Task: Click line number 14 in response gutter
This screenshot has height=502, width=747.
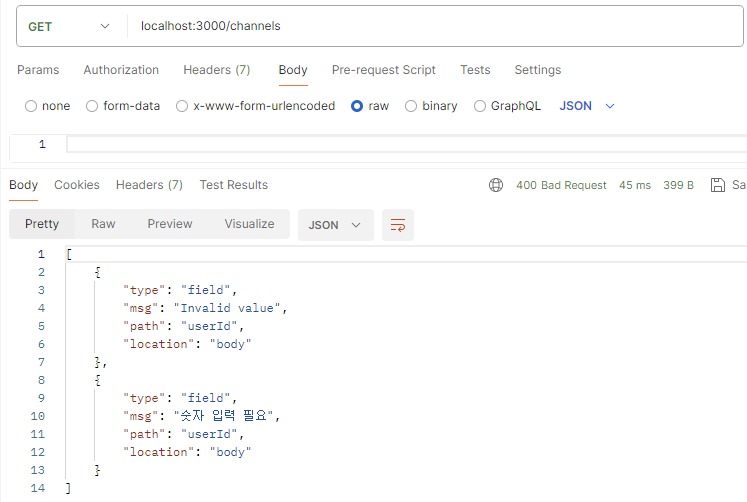Action: 38,488
